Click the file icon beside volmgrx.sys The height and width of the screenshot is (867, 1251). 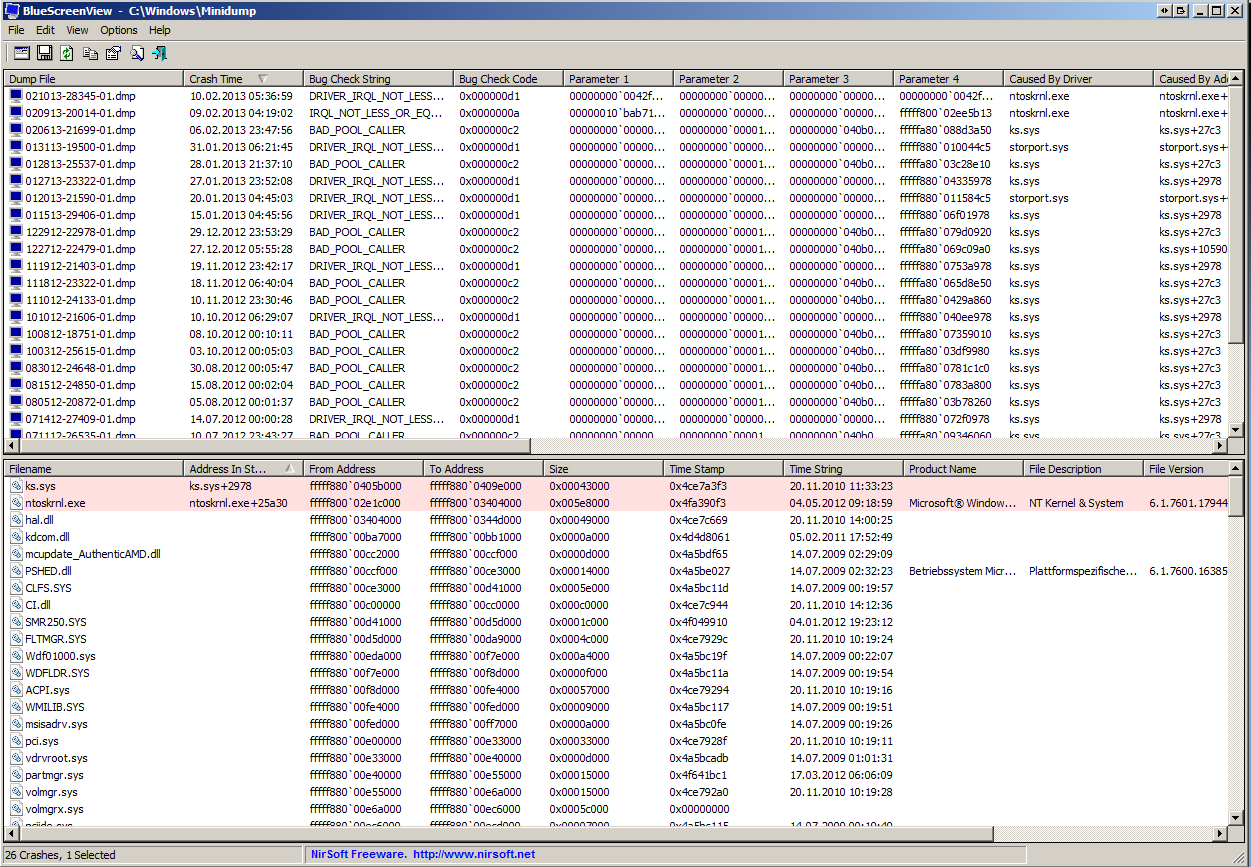tap(16, 809)
